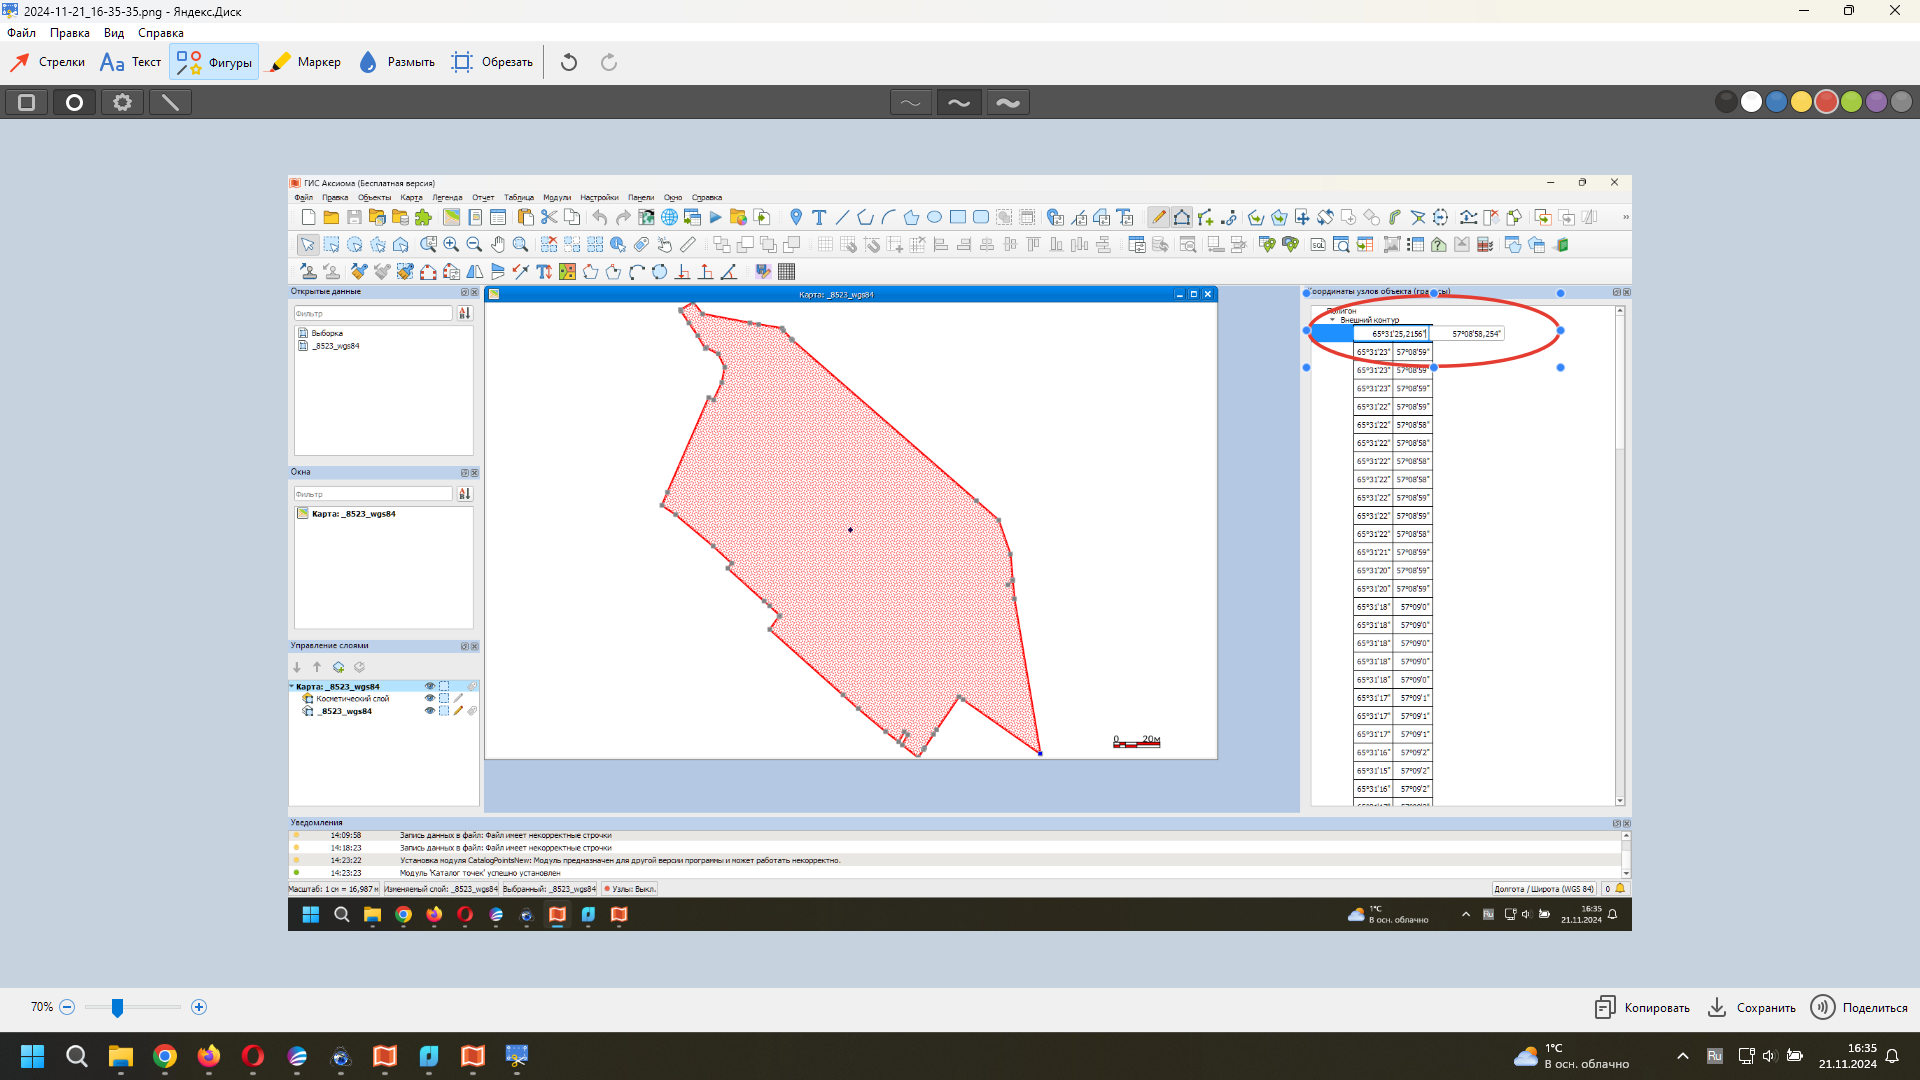Show hidden system tray icons
The height and width of the screenshot is (1080, 1920).
pyautogui.click(x=1683, y=1056)
